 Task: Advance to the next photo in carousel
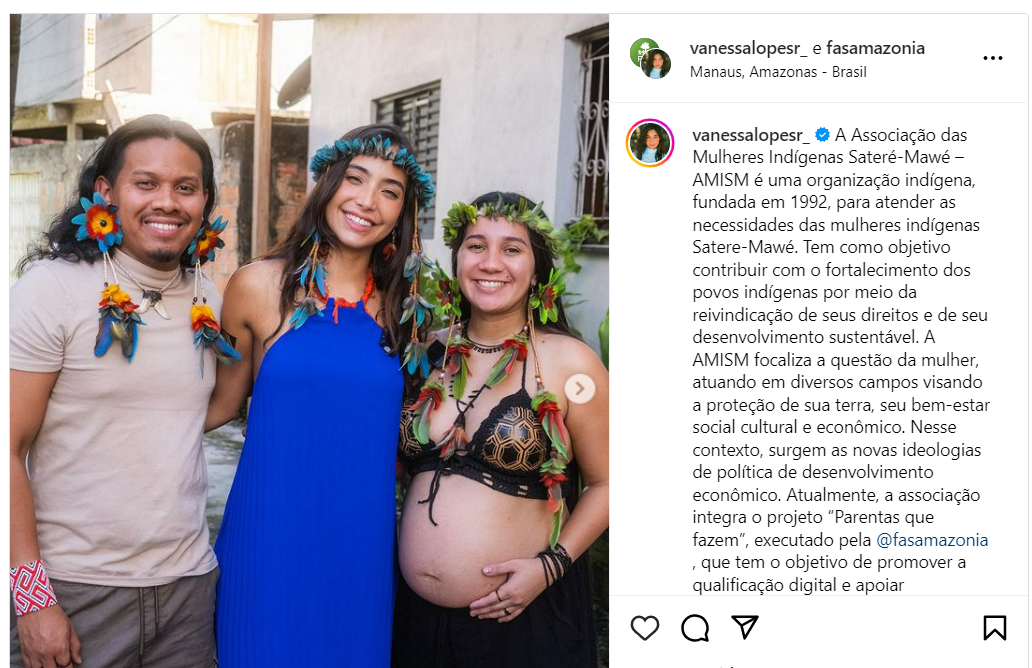[x=580, y=388]
